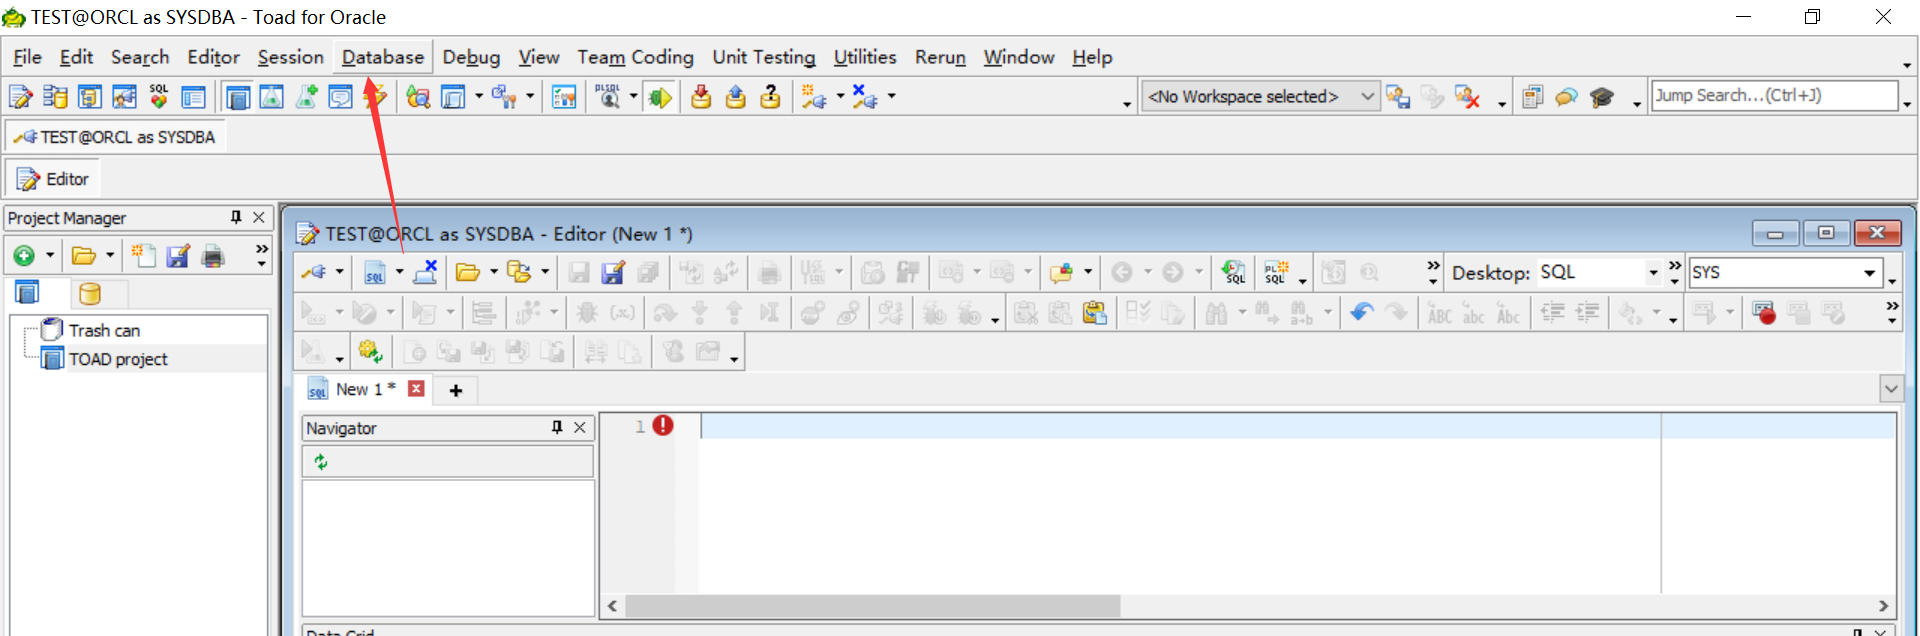The width and height of the screenshot is (1920, 636).
Task: Click the green clock SQL recall icon
Action: 1234,272
